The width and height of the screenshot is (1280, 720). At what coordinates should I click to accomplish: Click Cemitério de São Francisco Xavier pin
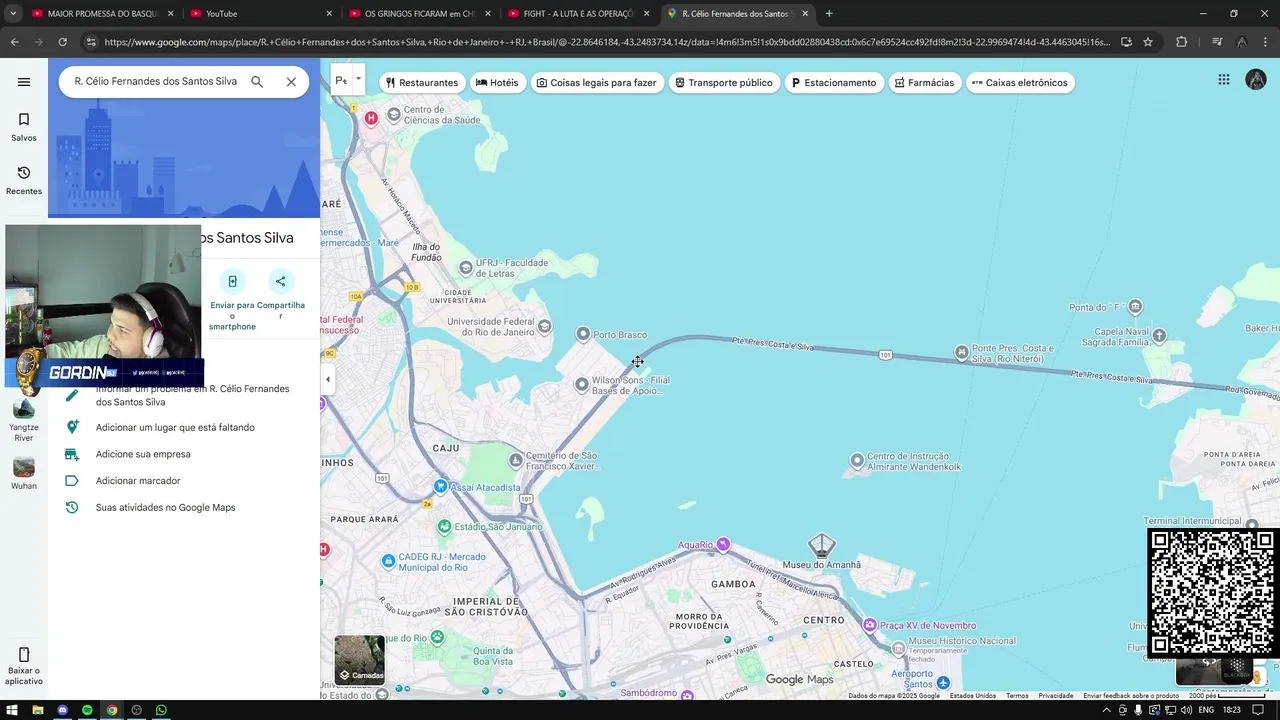516,460
